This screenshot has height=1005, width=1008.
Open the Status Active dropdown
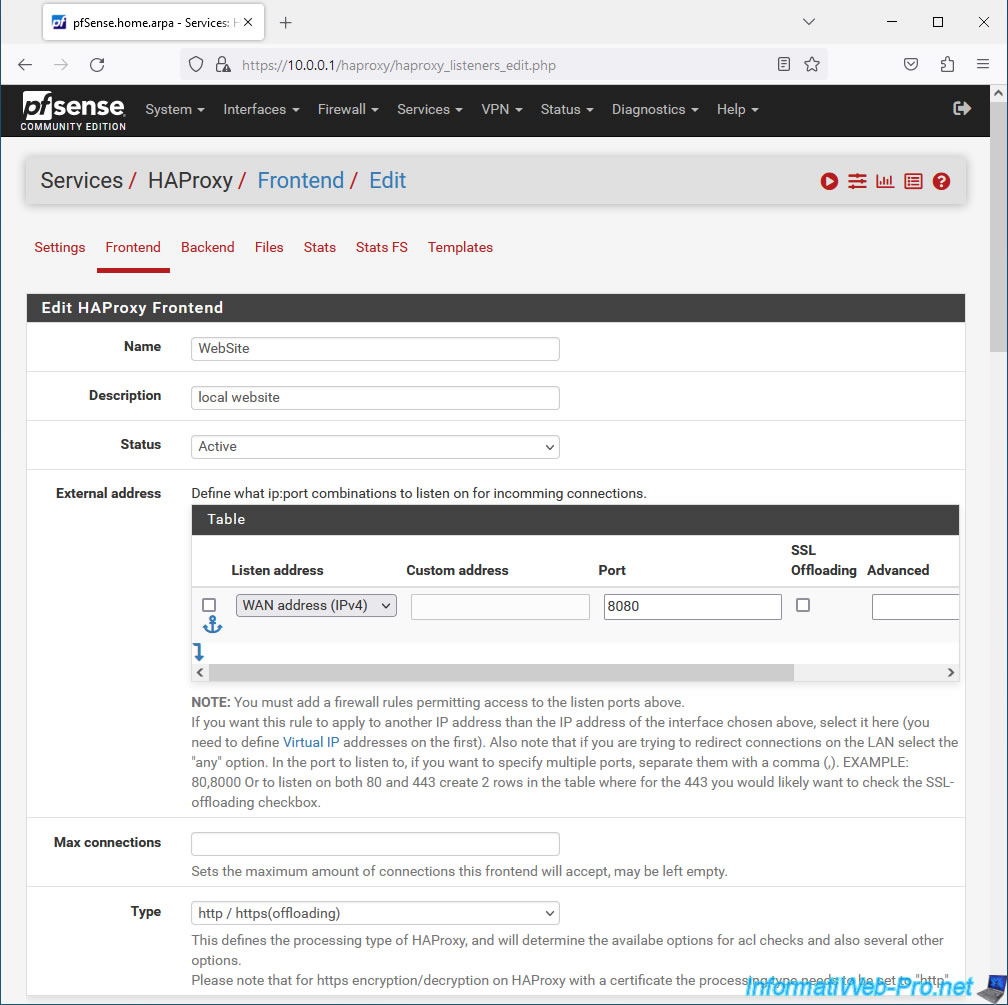375,447
